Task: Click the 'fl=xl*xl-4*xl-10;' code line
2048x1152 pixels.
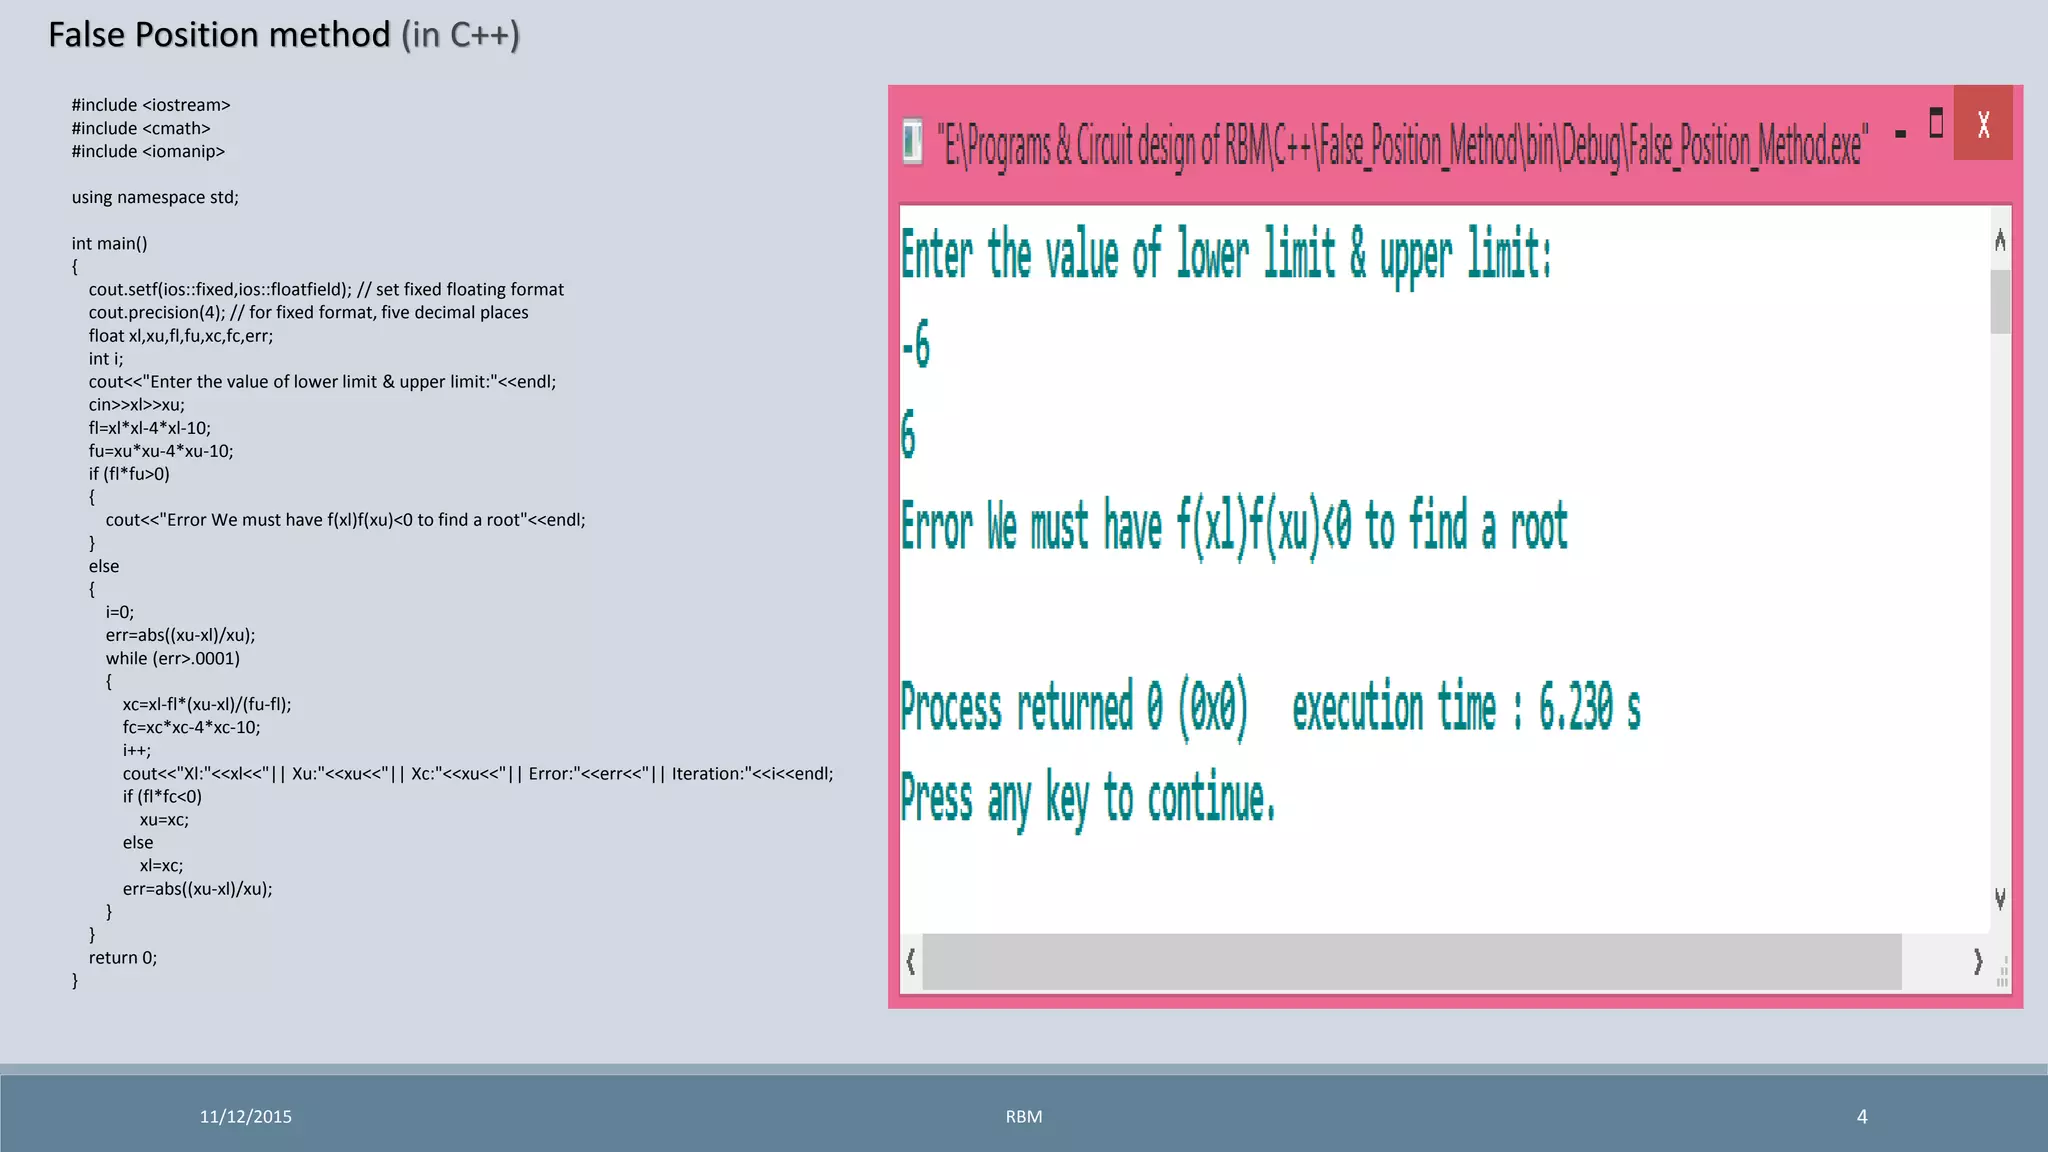Action: [x=150, y=427]
